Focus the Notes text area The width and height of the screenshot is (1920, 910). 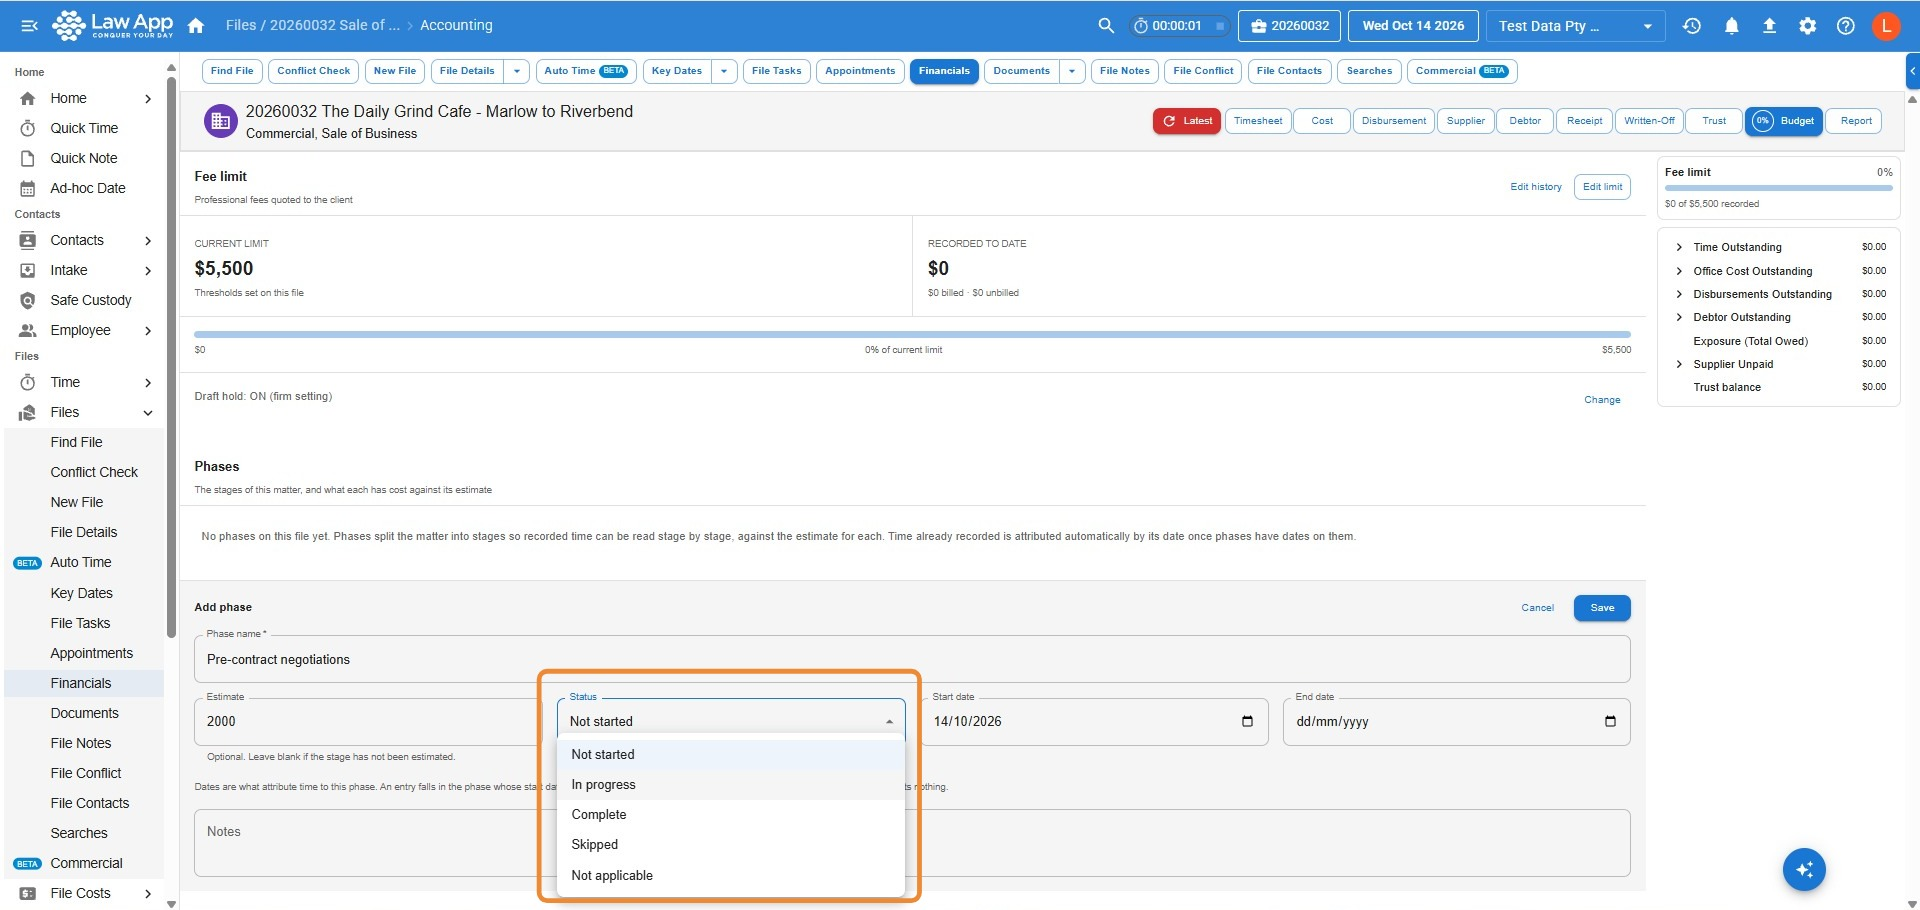coord(912,843)
